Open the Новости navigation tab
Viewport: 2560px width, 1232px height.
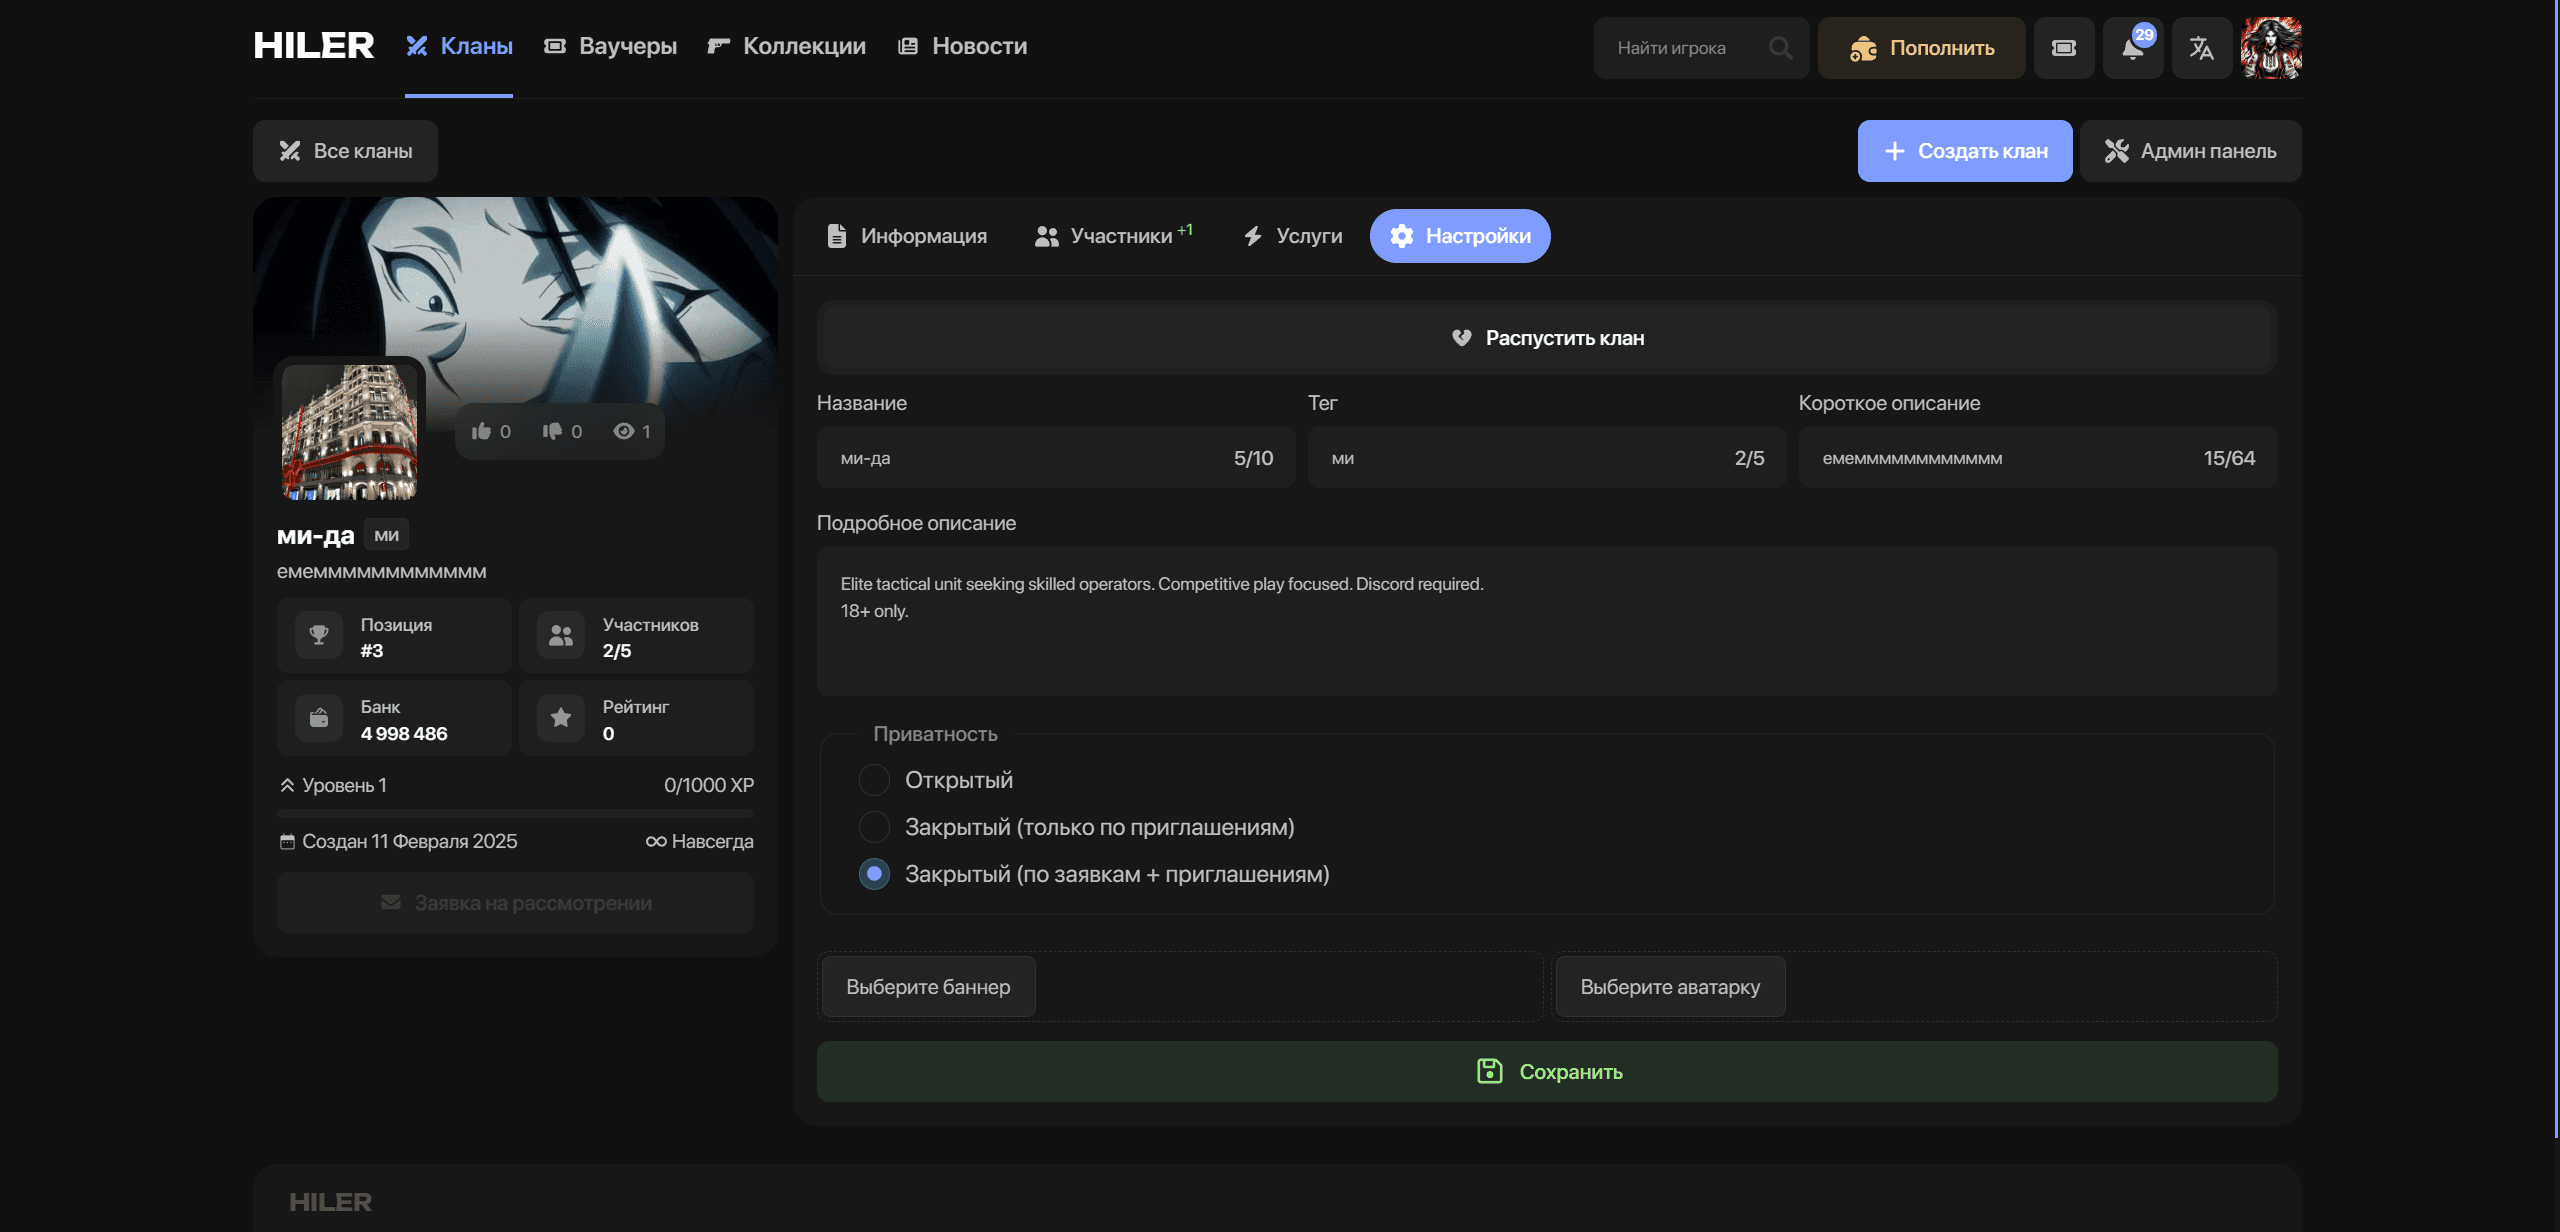pos(962,46)
